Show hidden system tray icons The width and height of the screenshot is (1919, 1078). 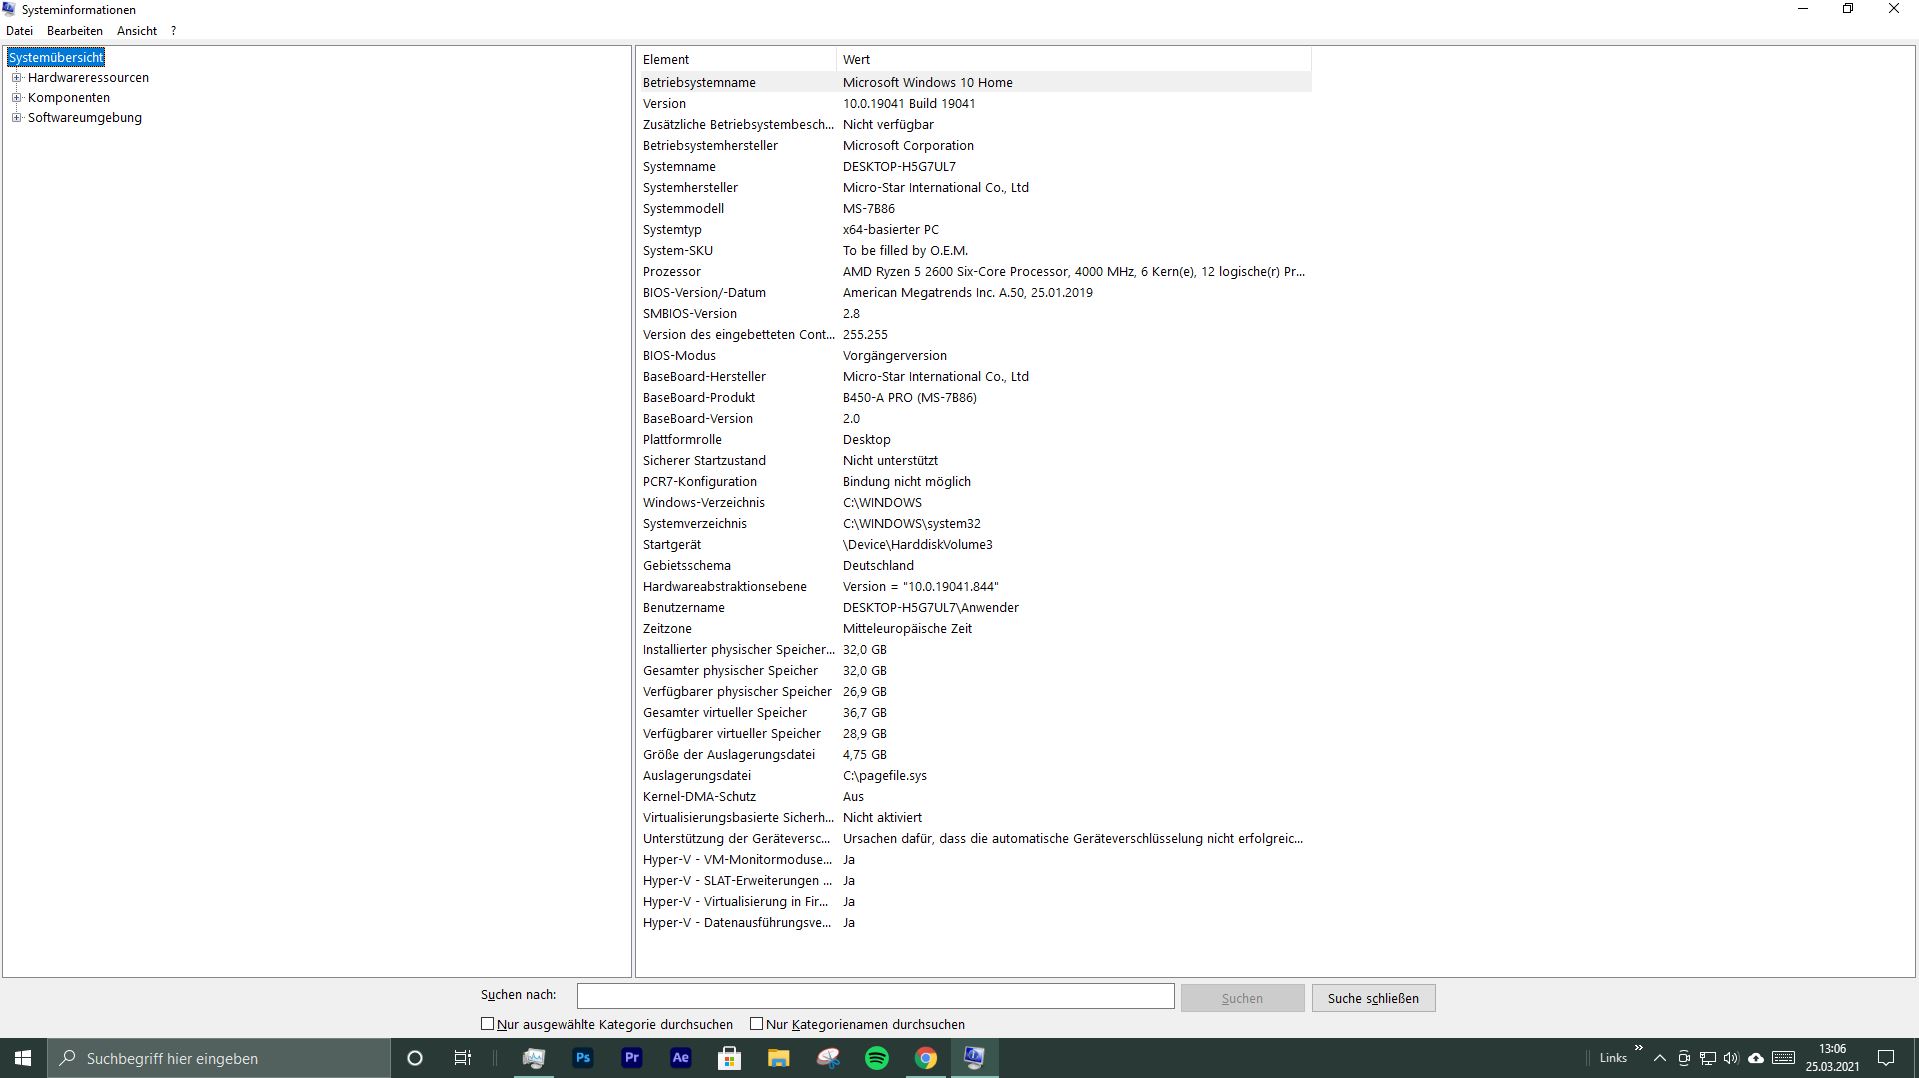1660,1058
